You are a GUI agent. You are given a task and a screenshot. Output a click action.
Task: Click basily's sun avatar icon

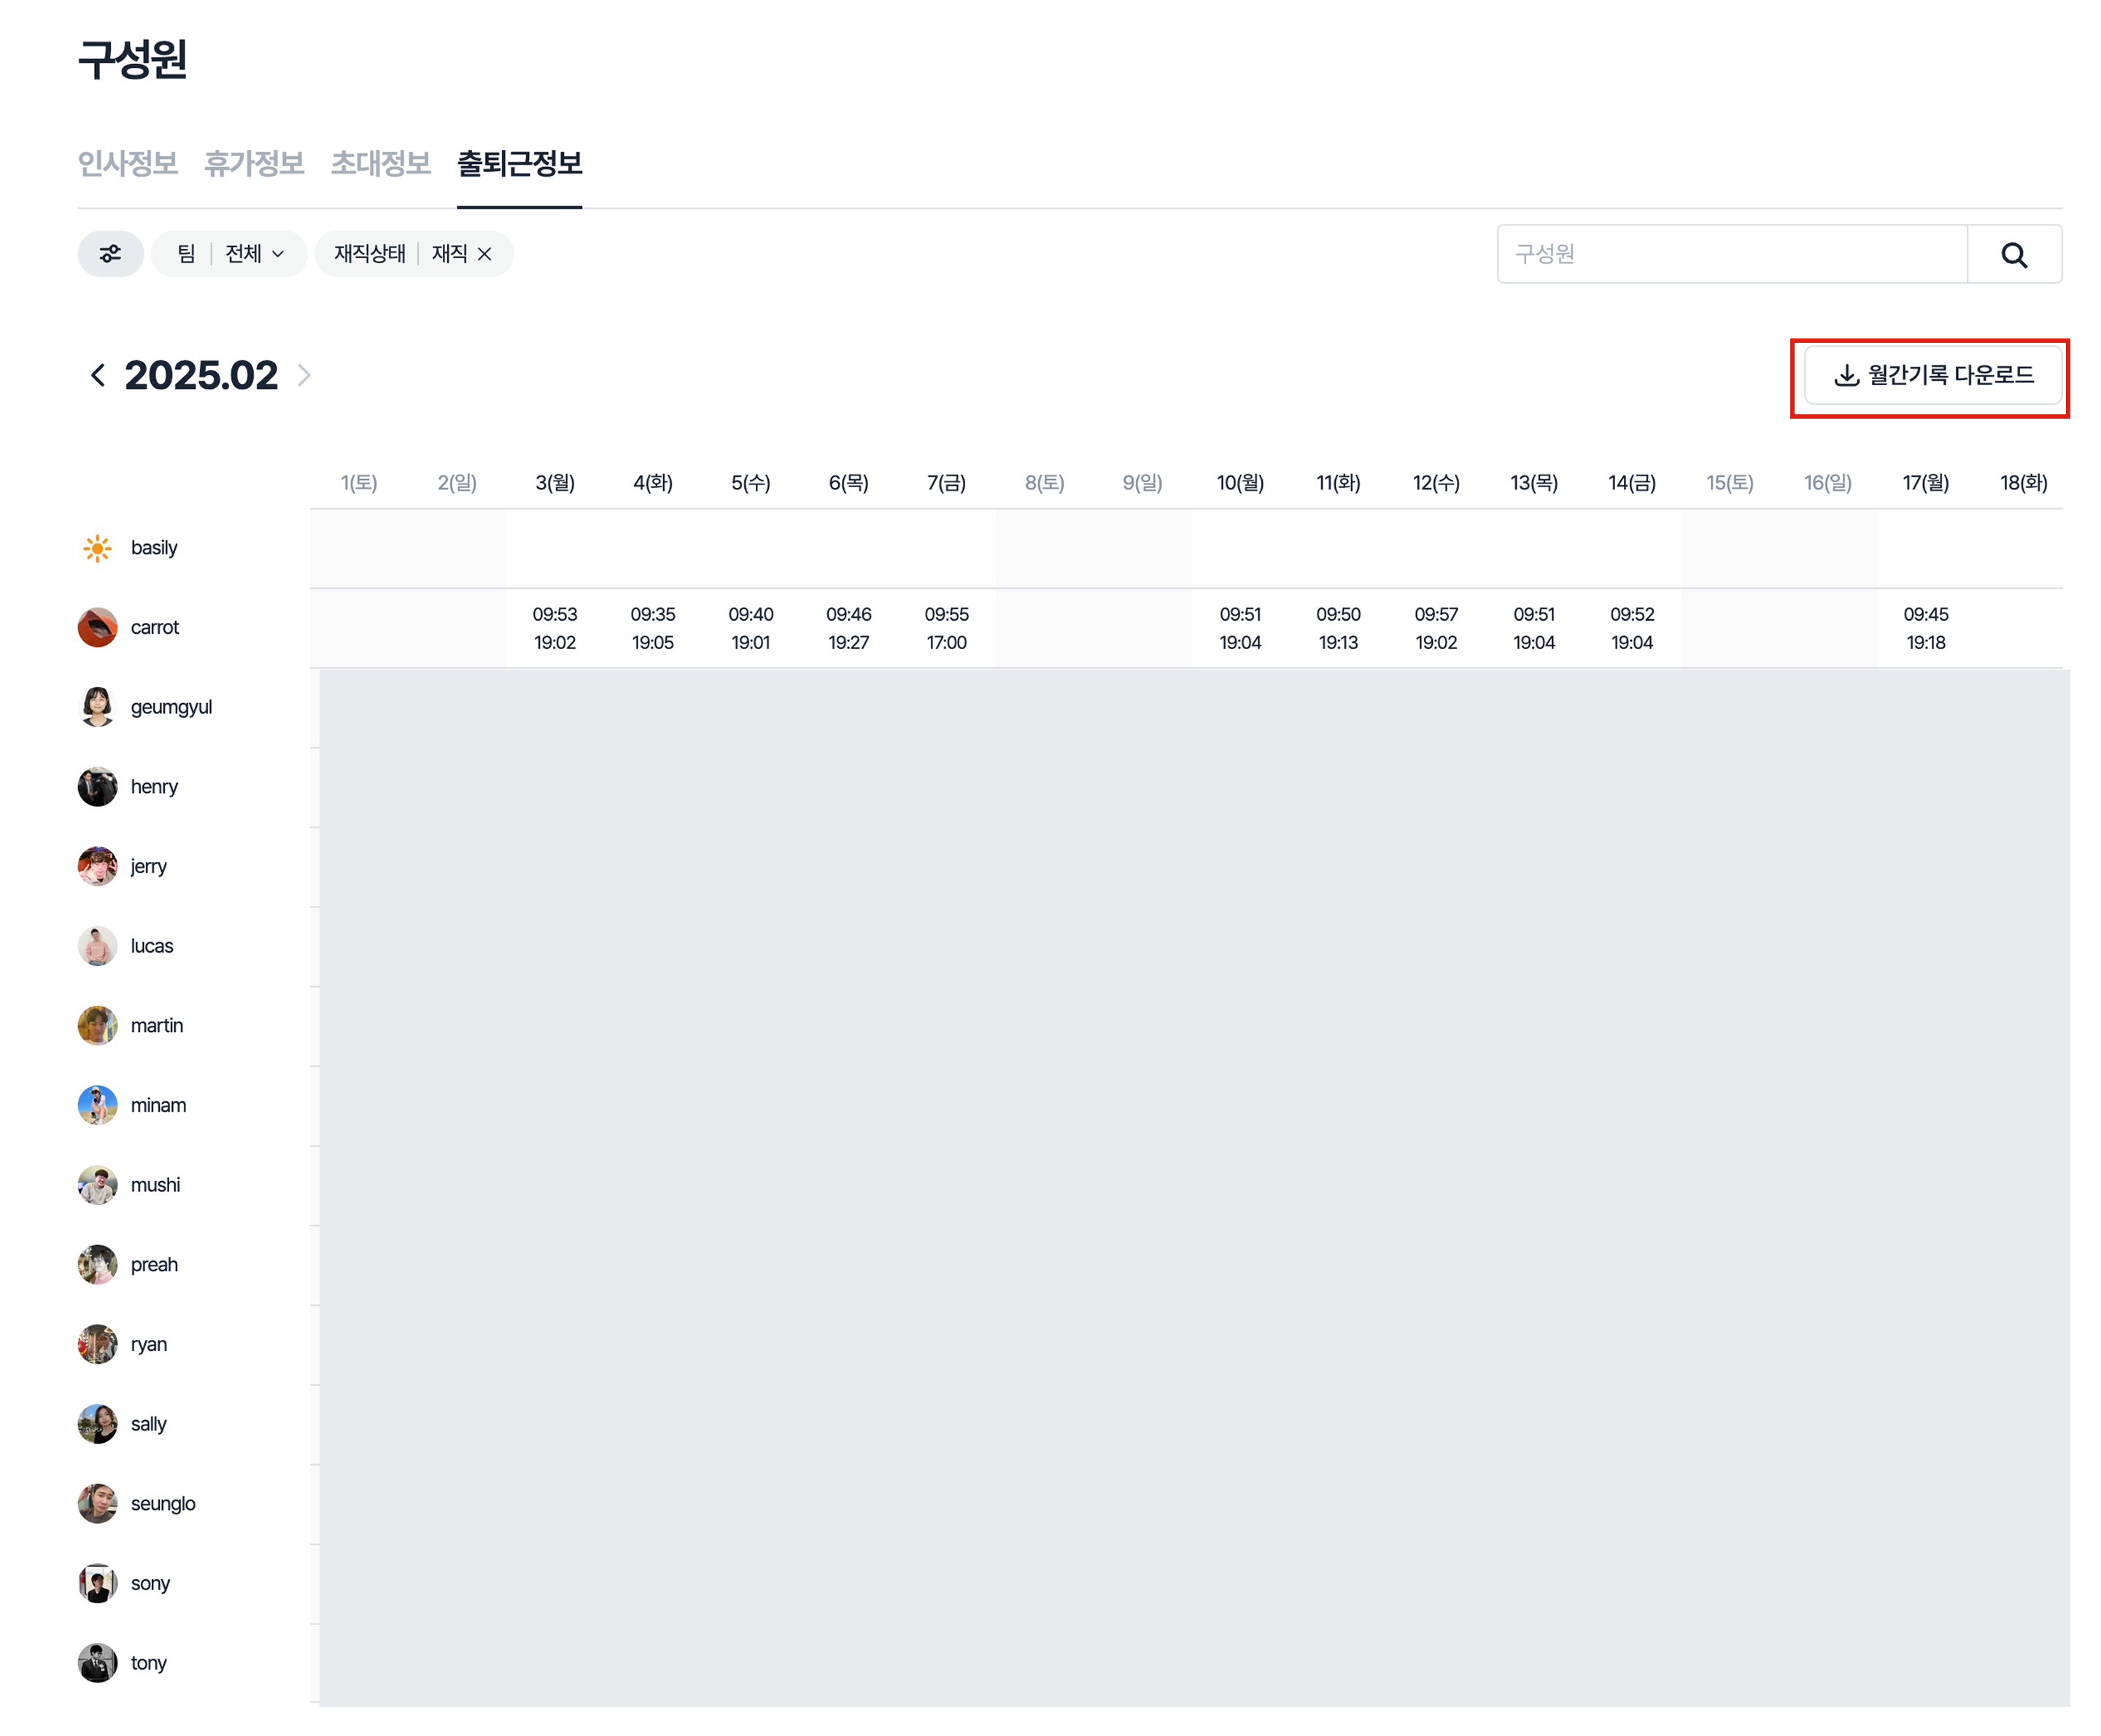tap(97, 548)
